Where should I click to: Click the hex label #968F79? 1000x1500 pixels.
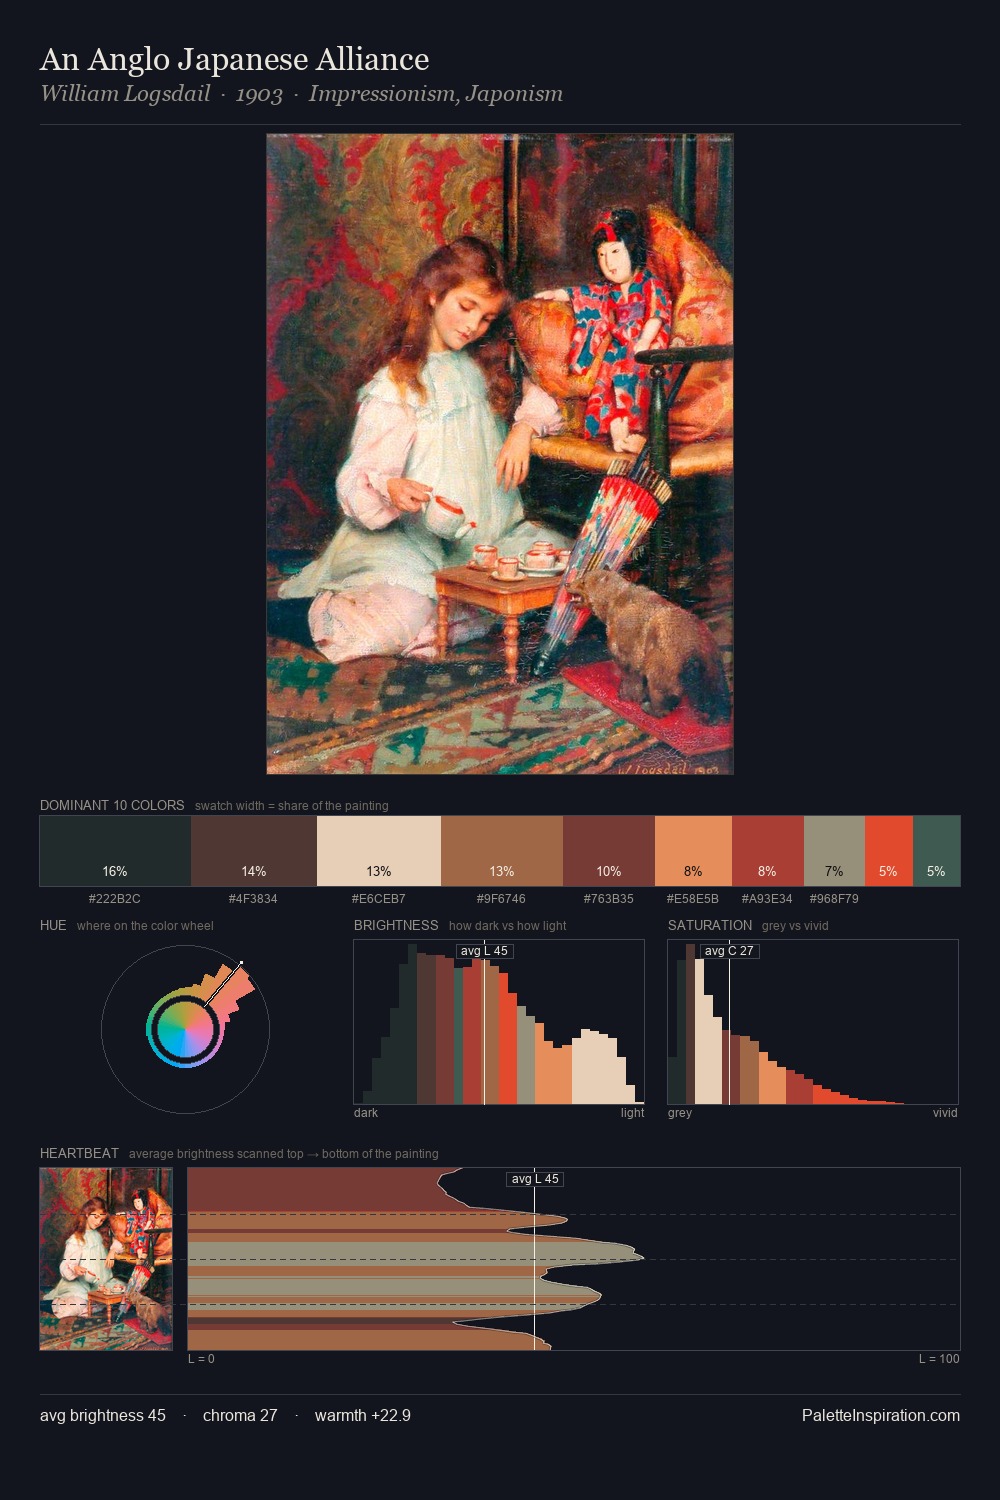[x=834, y=898]
